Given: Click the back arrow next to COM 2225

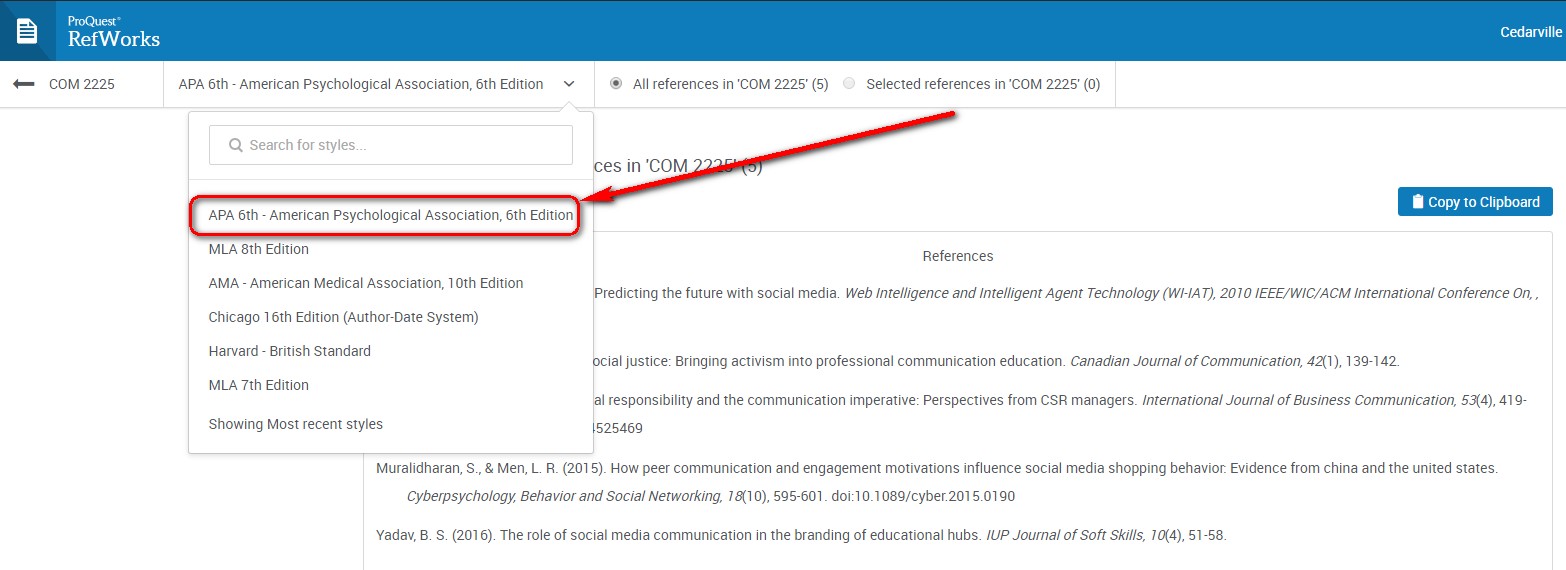Looking at the screenshot, I should (x=23, y=84).
